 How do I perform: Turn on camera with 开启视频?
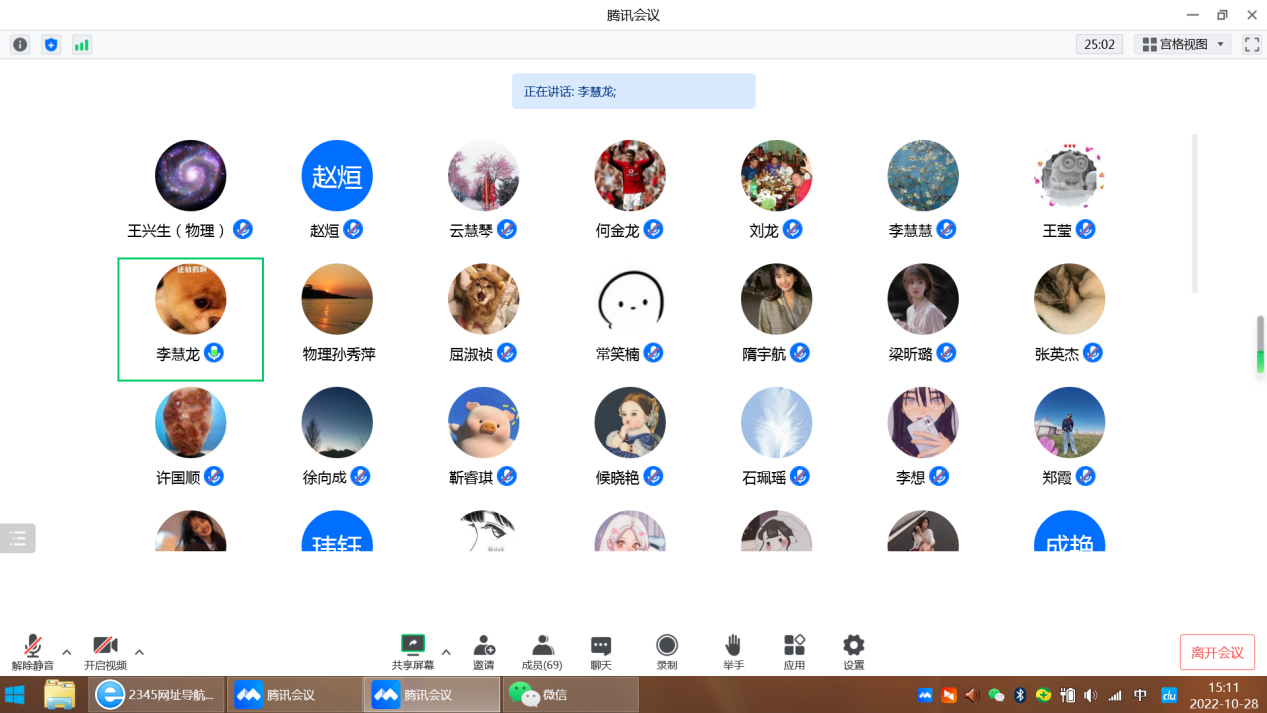(x=105, y=651)
